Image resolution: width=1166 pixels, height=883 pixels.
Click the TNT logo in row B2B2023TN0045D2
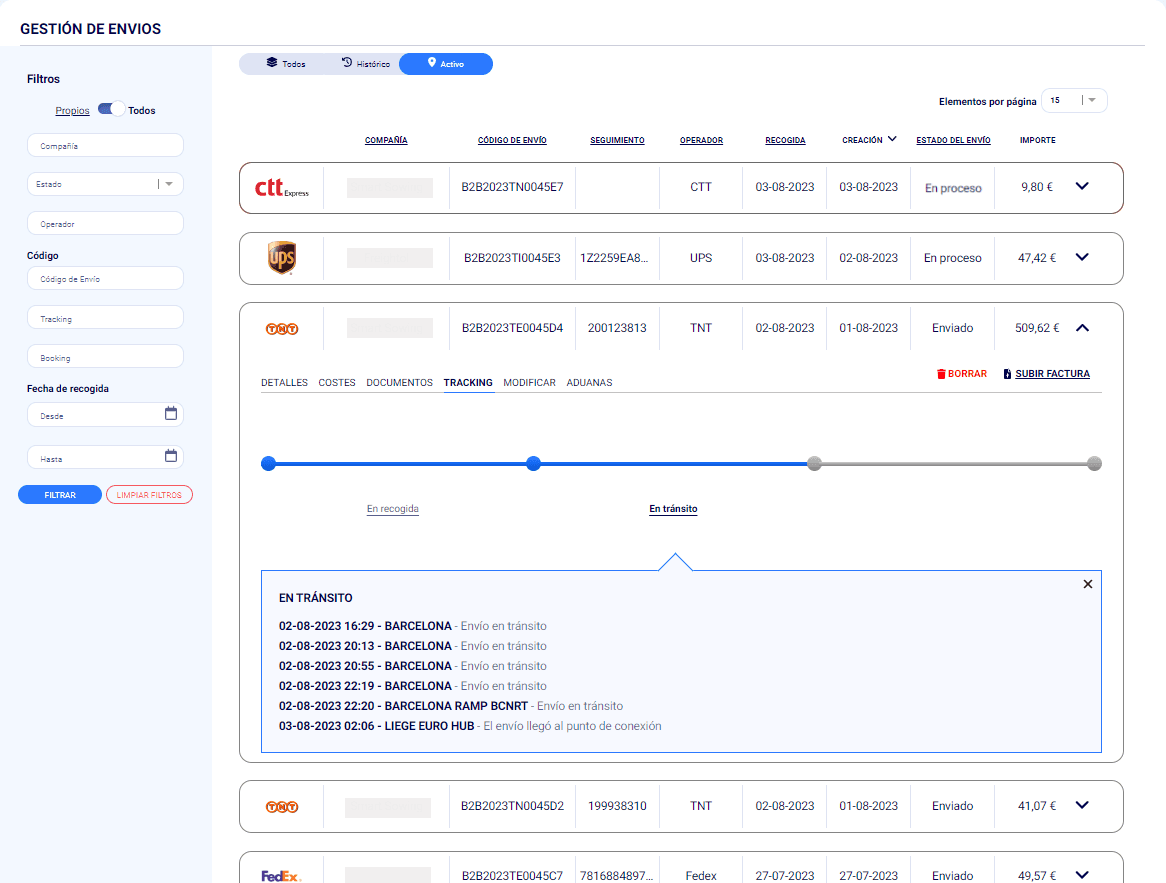pyautogui.click(x=282, y=806)
